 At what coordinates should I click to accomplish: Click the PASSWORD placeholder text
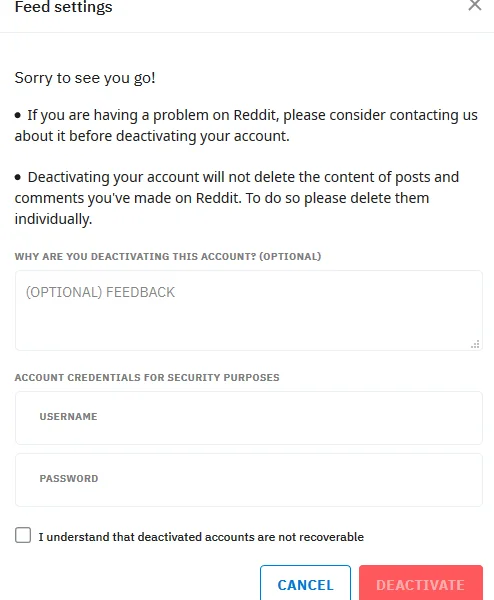pyautogui.click(x=69, y=478)
